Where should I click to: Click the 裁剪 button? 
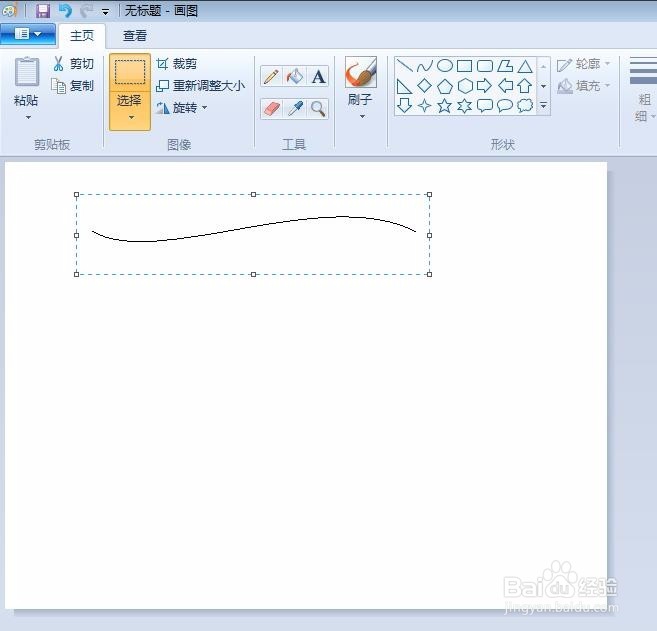coord(177,64)
